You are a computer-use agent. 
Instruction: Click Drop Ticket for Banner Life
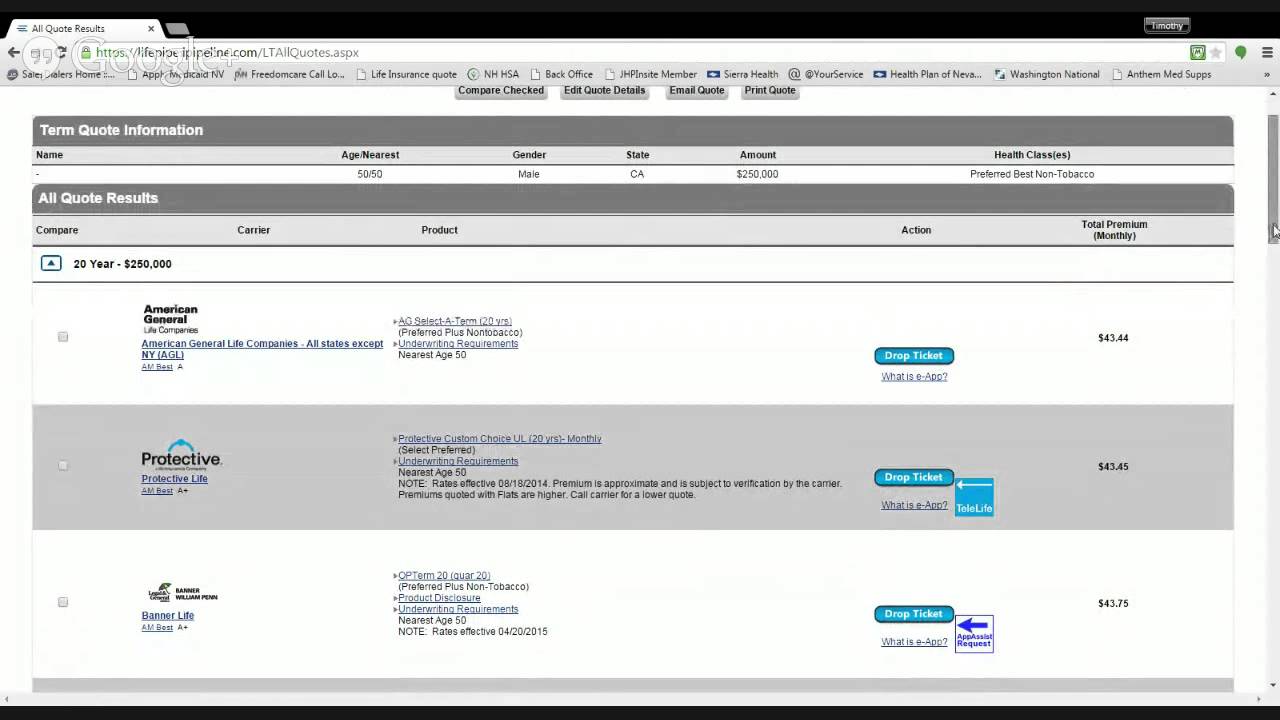[x=914, y=614]
